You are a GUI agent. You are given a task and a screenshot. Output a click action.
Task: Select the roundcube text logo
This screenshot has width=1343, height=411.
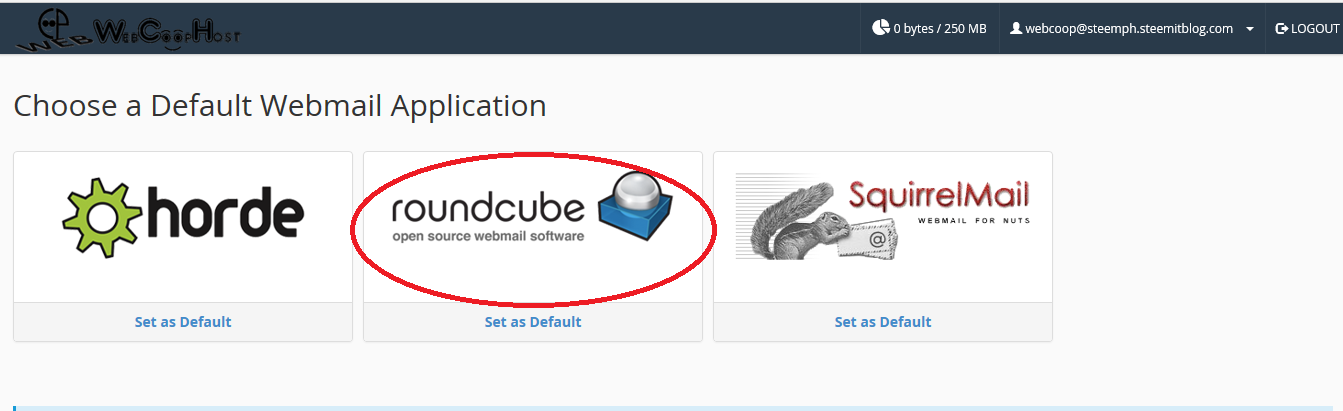[488, 208]
